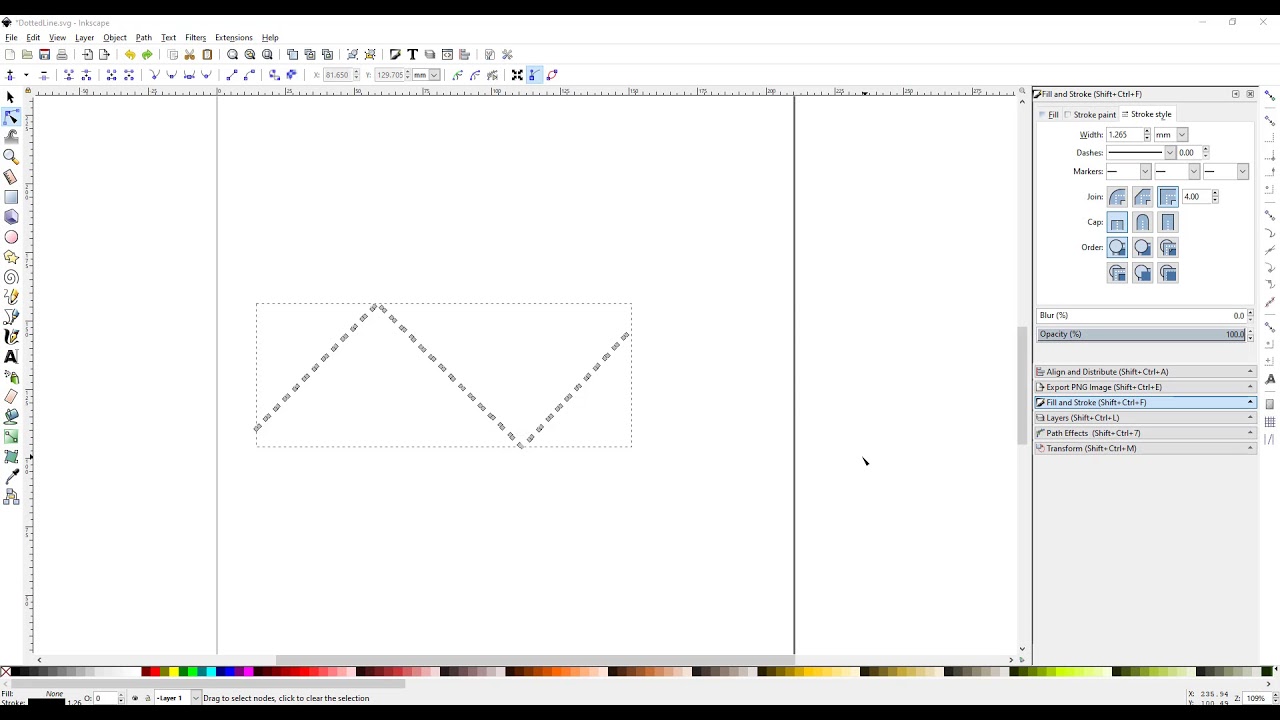Image resolution: width=1280 pixels, height=720 pixels.
Task: Close the Fill and Stroke dialog
Action: pyautogui.click(x=1250, y=94)
